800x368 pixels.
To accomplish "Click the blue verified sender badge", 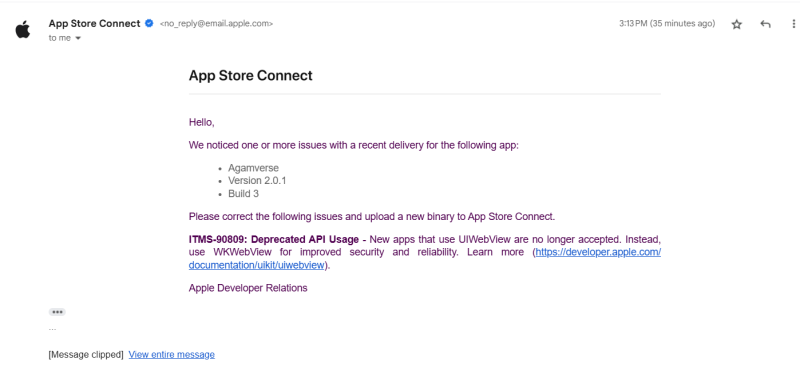I will (149, 23).
